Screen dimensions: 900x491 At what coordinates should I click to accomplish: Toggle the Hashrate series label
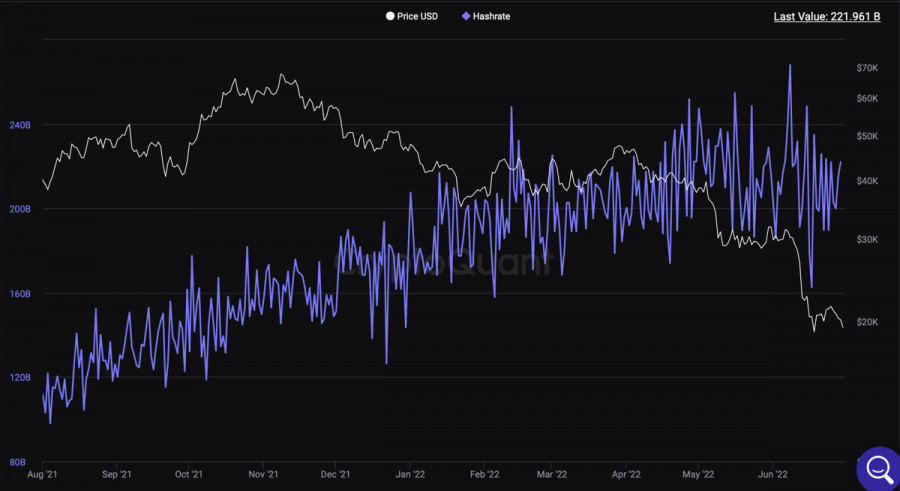pyautogui.click(x=491, y=17)
